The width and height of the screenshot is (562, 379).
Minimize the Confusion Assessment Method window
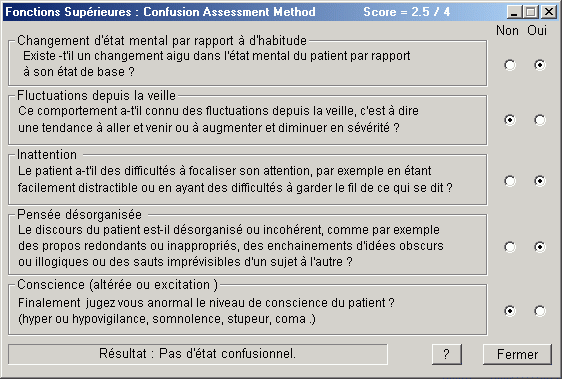tap(514, 12)
